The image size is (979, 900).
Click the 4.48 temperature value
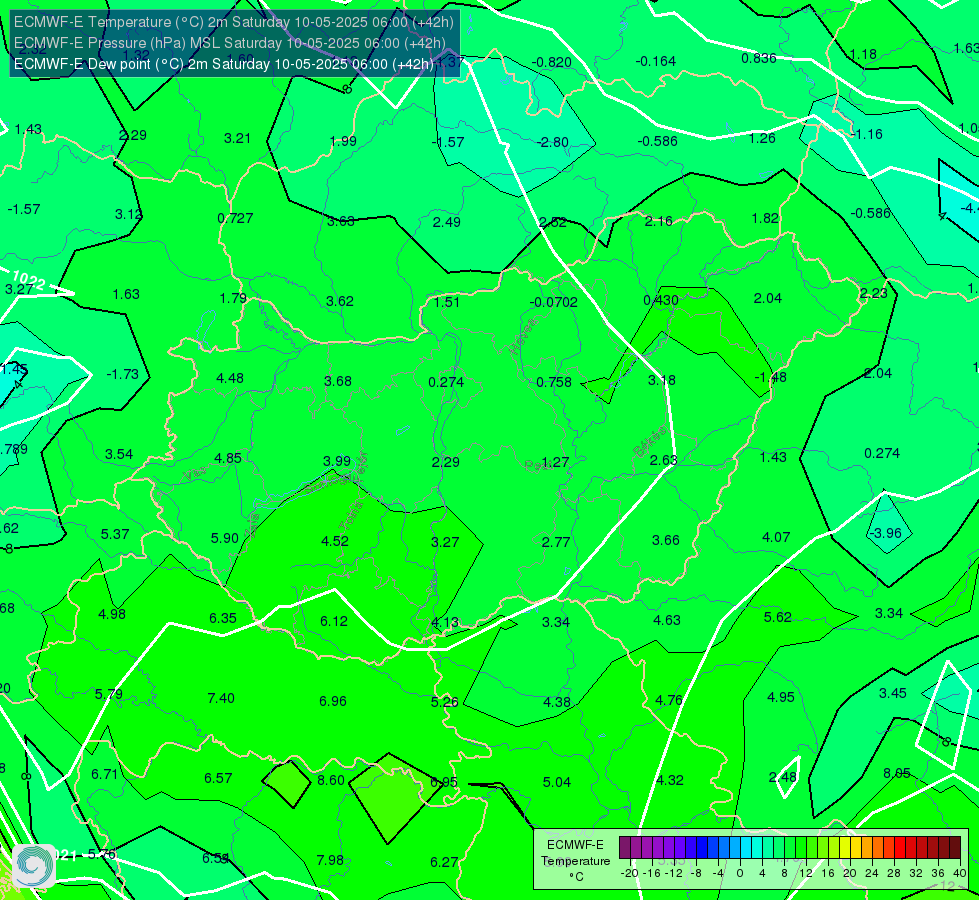point(230,378)
